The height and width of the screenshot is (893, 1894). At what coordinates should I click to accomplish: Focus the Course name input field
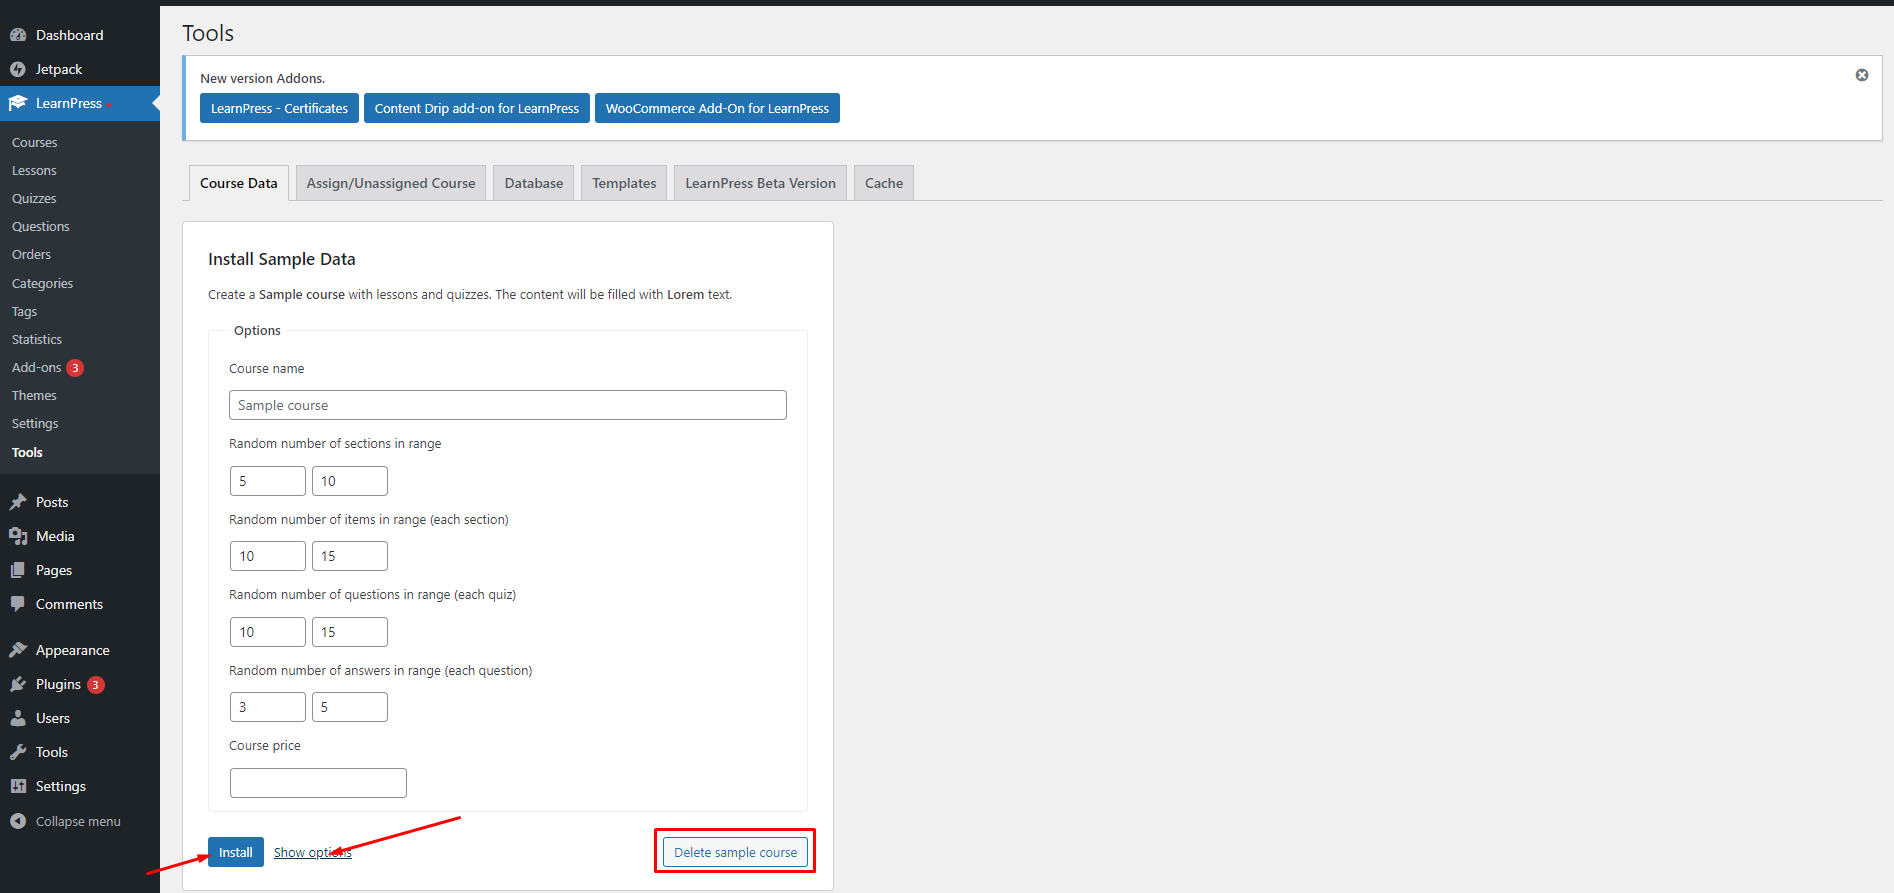508,405
